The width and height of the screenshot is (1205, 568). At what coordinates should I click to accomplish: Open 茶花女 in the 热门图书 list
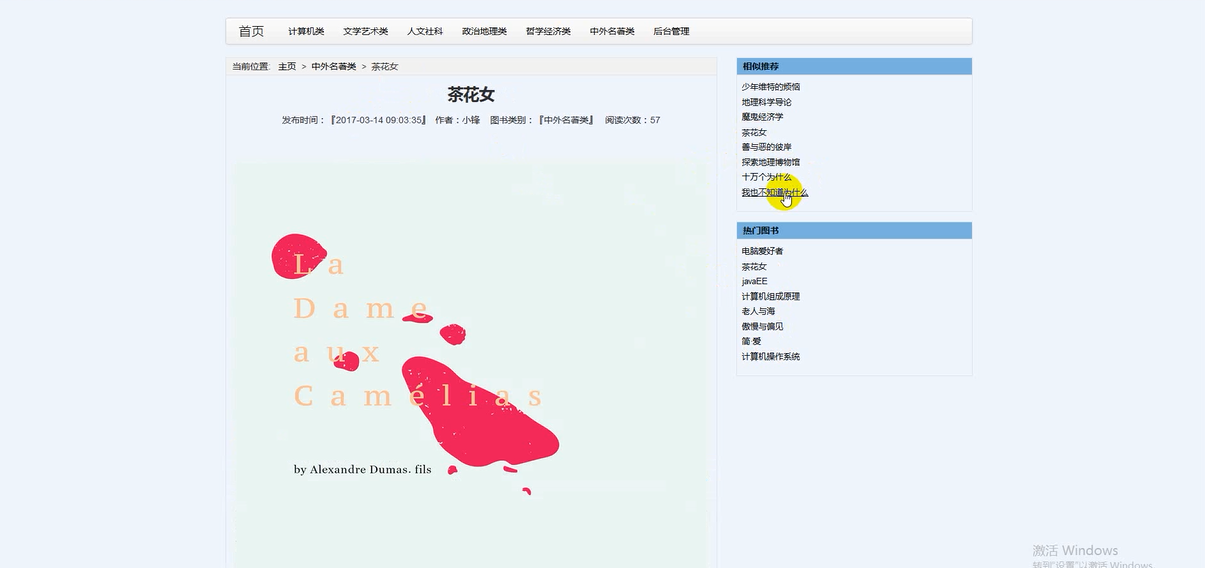tap(754, 267)
